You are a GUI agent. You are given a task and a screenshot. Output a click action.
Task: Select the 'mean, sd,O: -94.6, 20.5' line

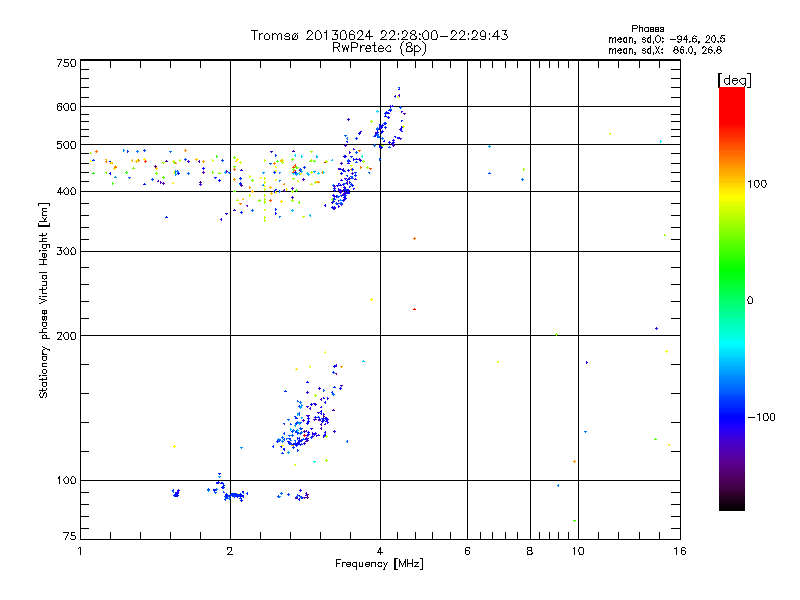(x=666, y=39)
